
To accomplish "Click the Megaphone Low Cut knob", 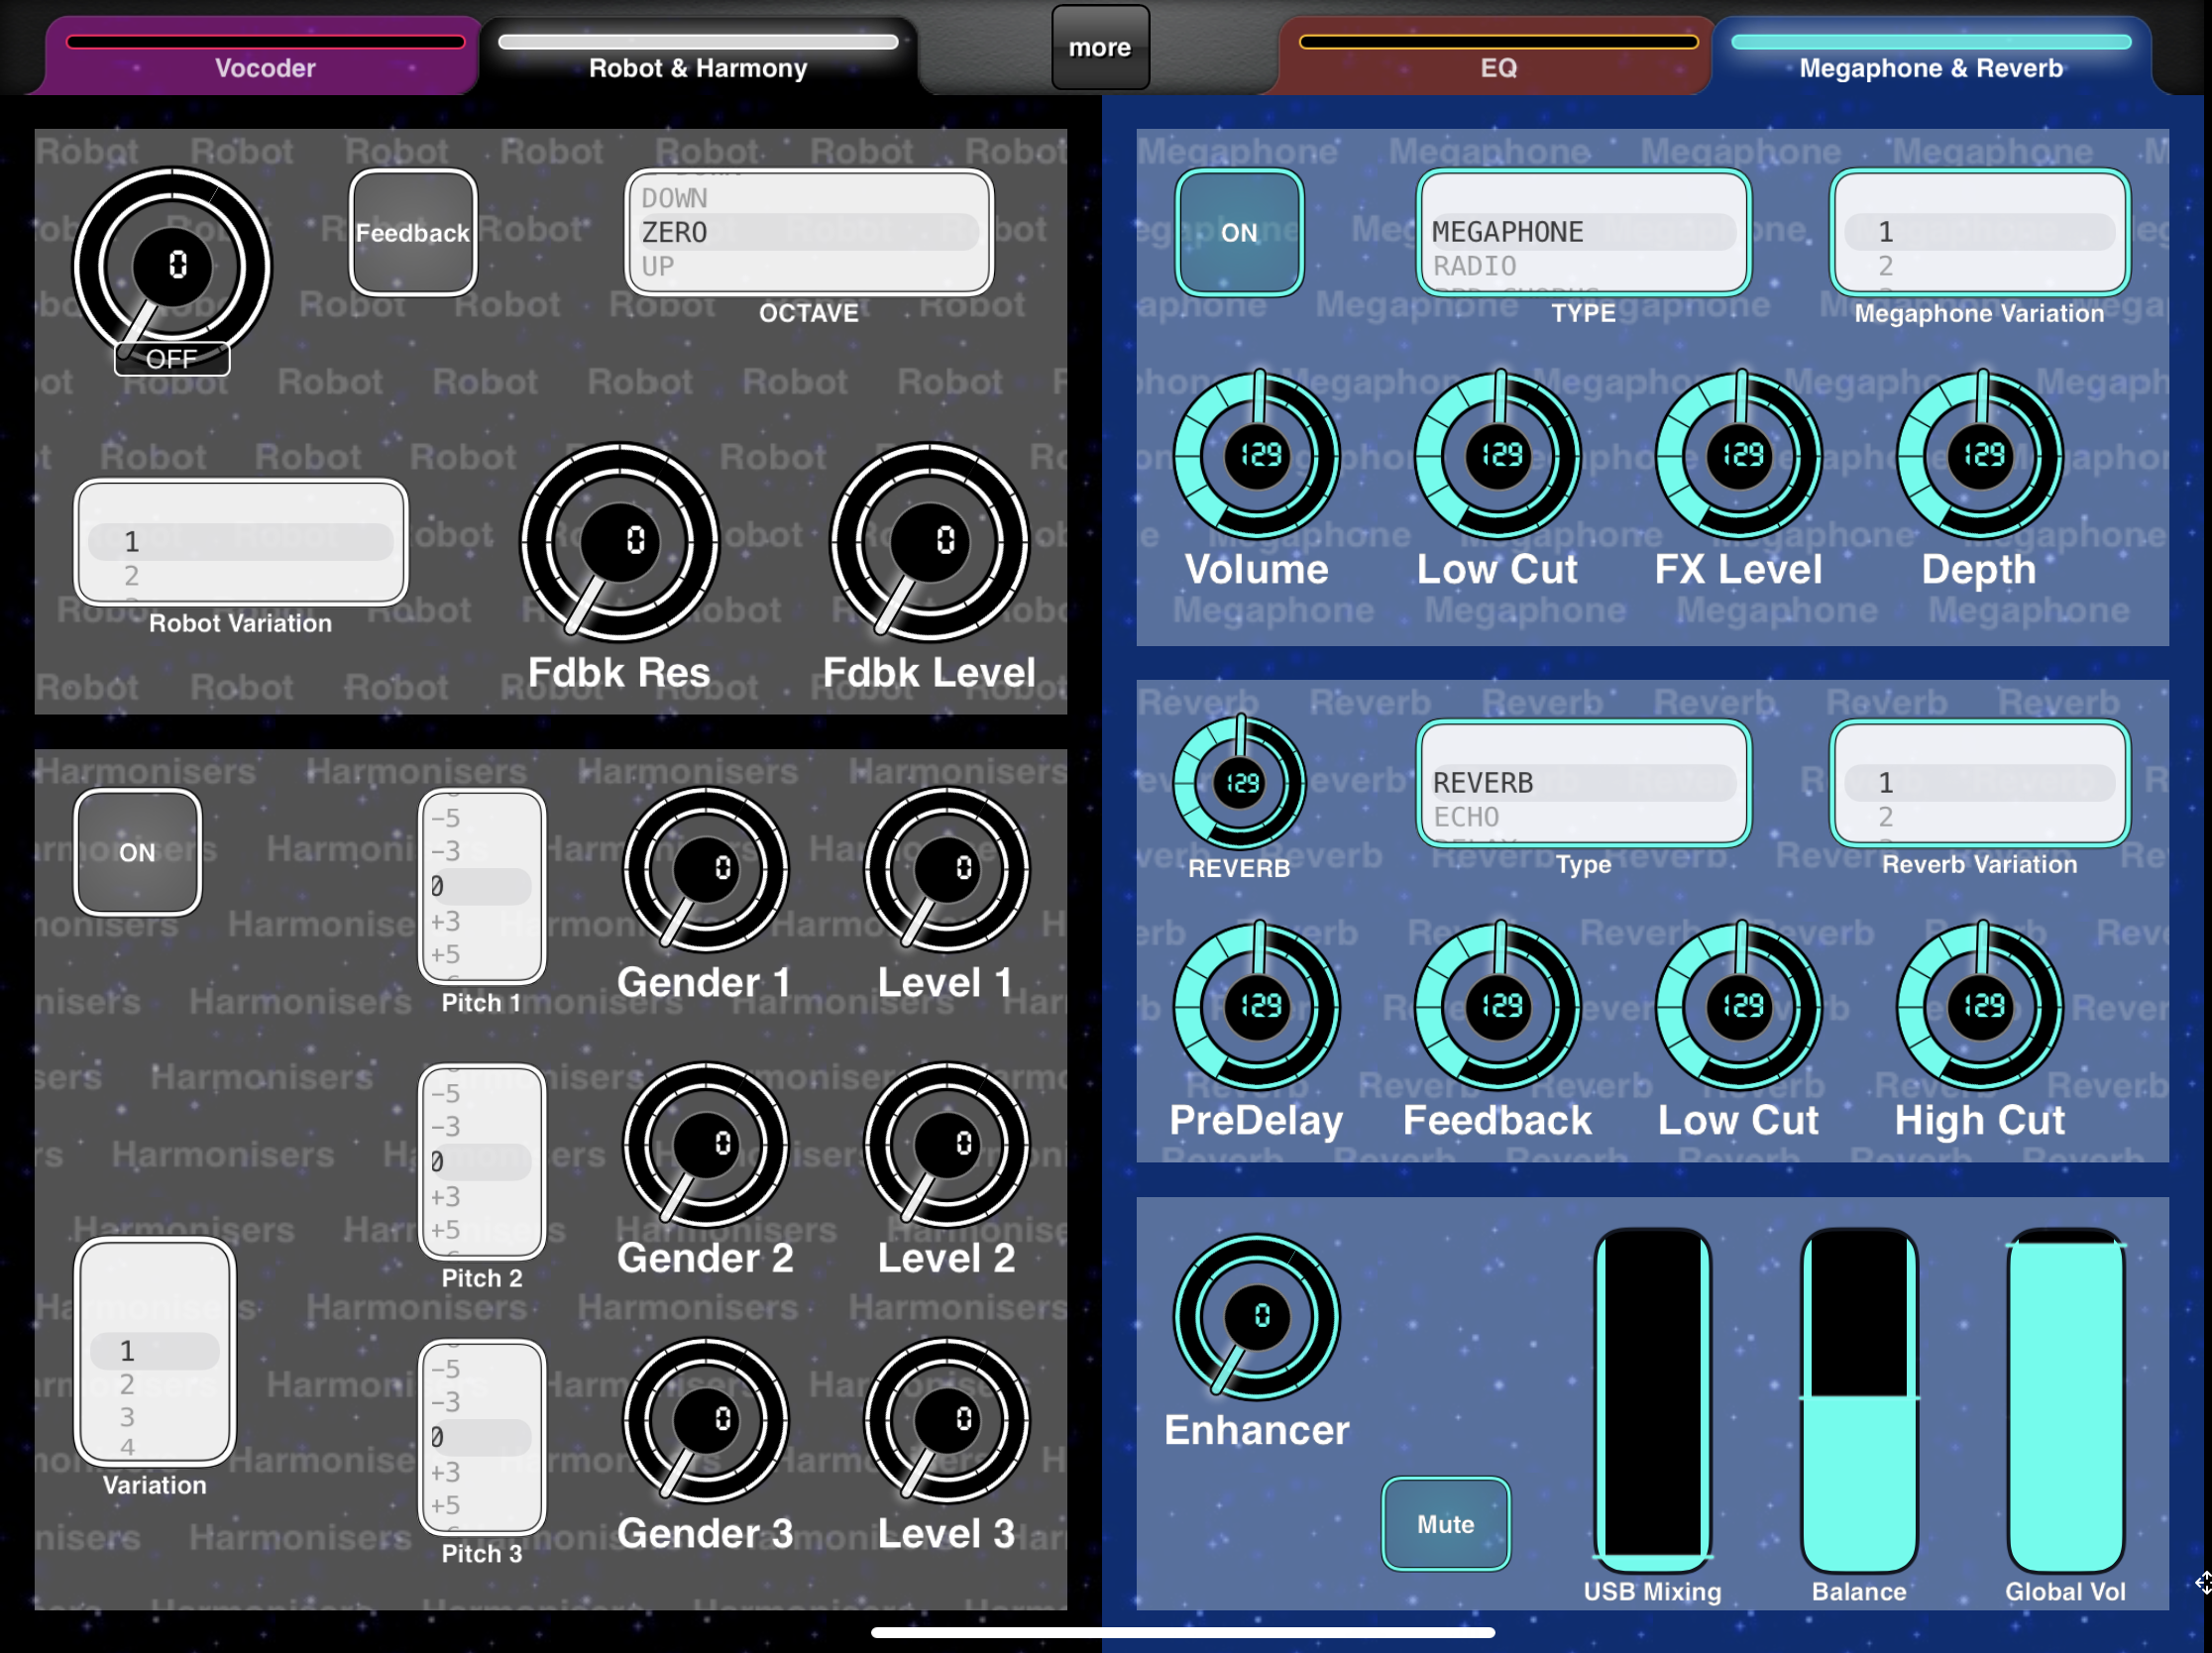I will pos(1498,455).
